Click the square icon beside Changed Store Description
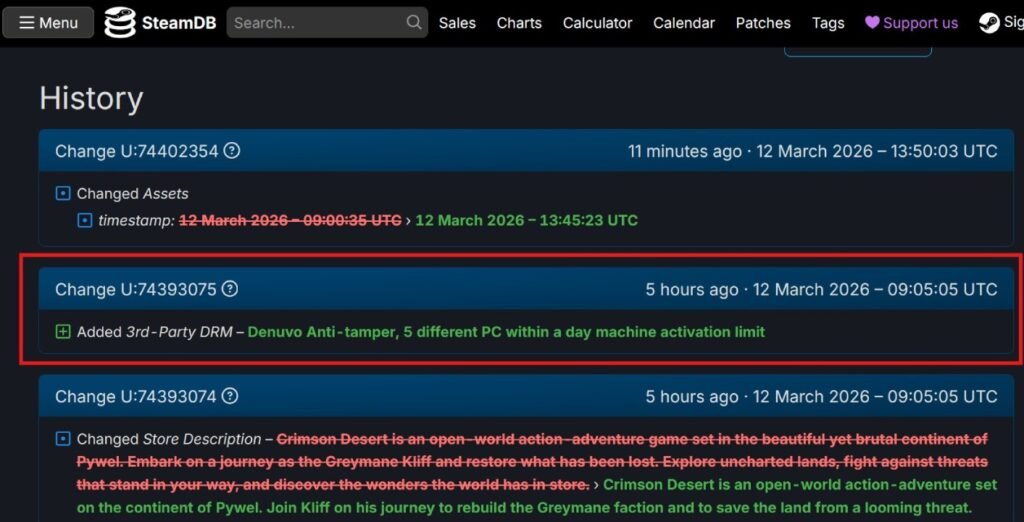The height and width of the screenshot is (522, 1024). tap(63, 439)
